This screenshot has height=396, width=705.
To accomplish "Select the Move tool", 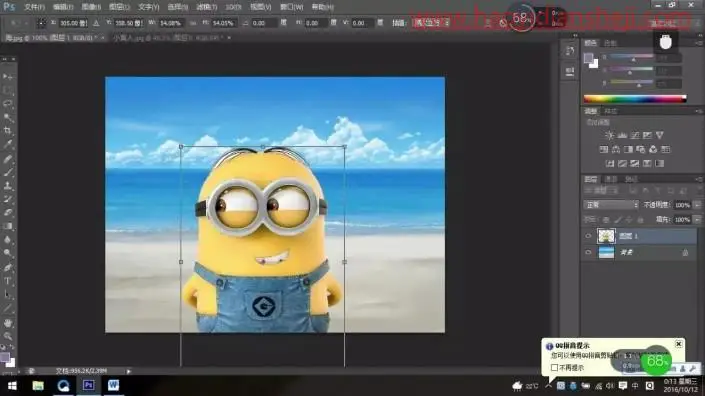I will (x=8, y=77).
